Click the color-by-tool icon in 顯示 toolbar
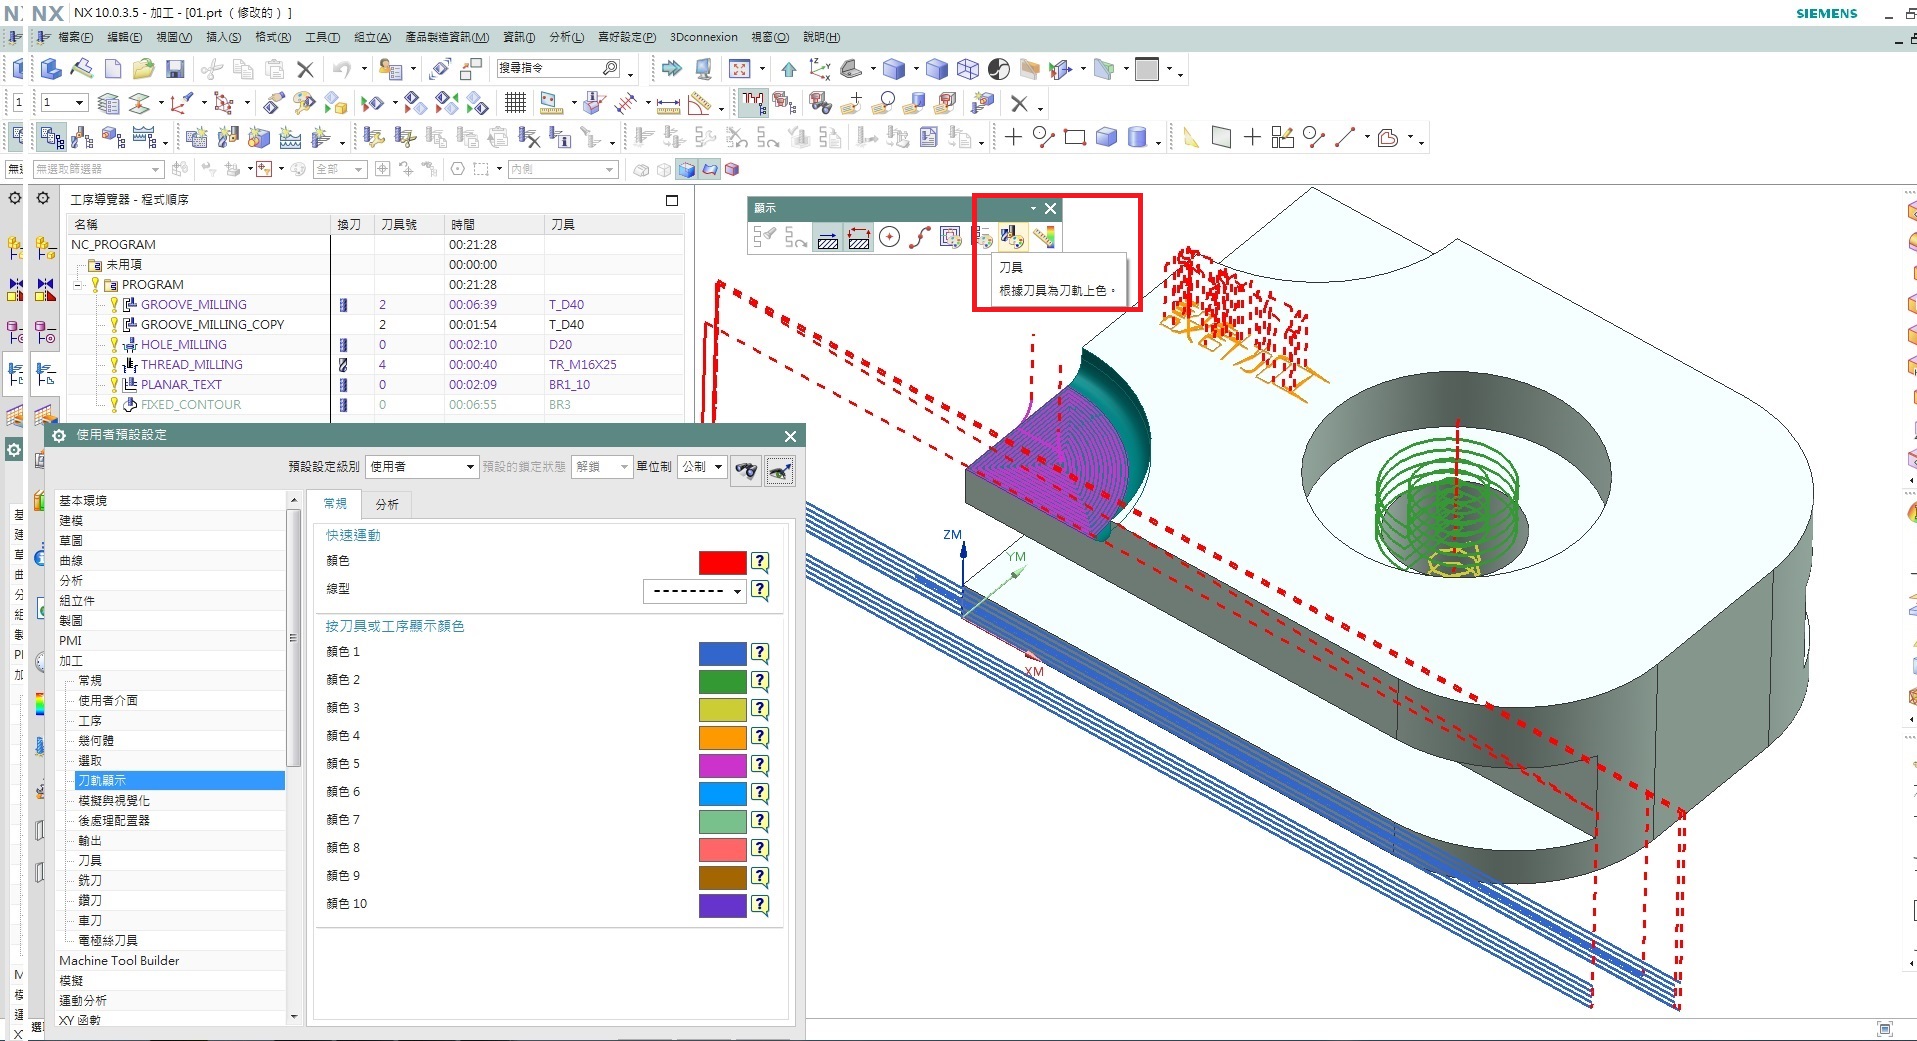Screen dimensions: 1917x1041 tap(1012, 237)
